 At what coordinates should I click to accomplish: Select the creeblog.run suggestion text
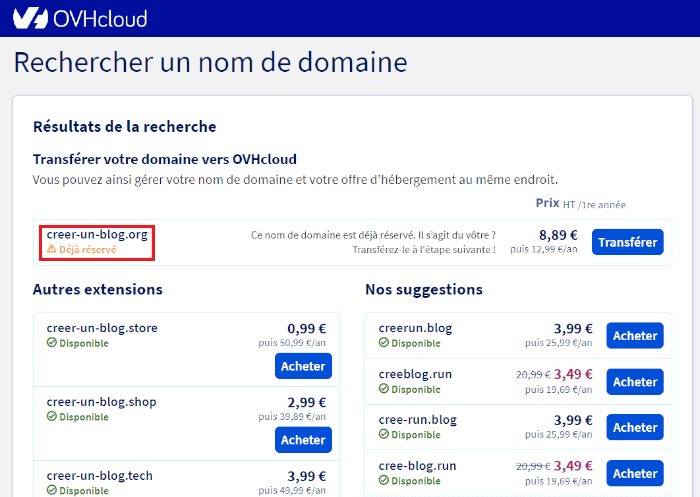(415, 374)
